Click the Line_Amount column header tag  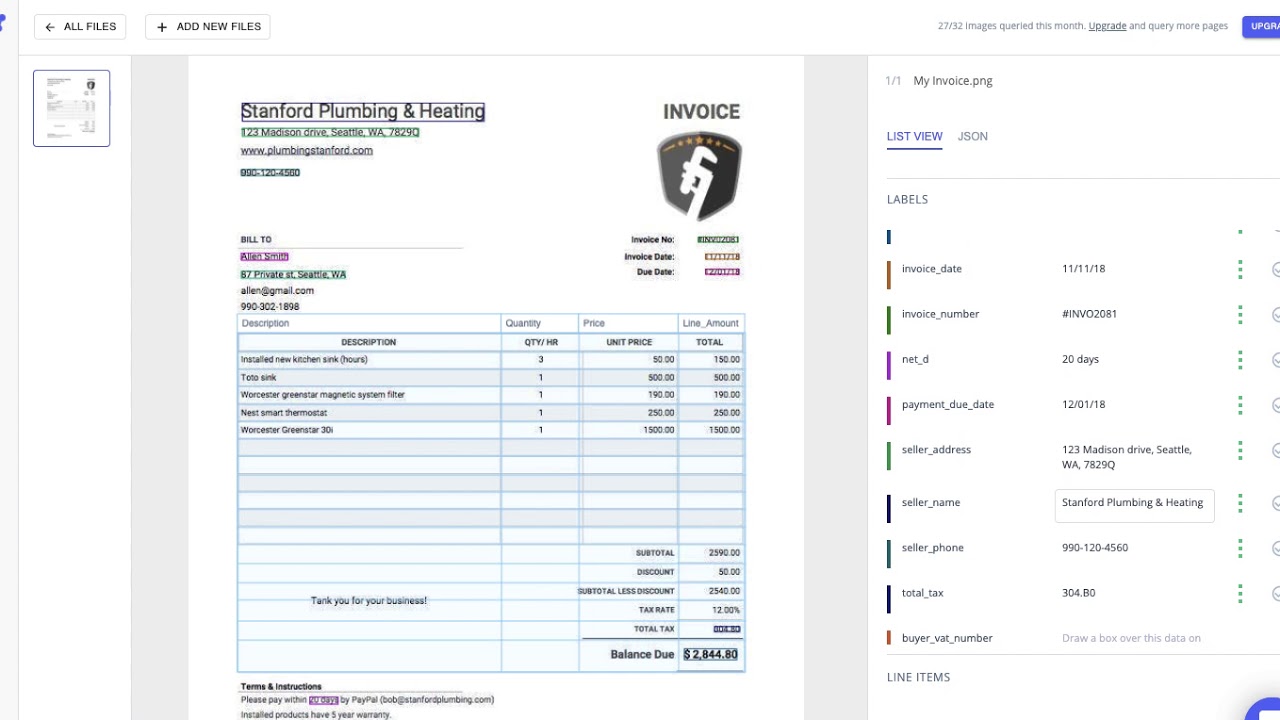coord(710,323)
